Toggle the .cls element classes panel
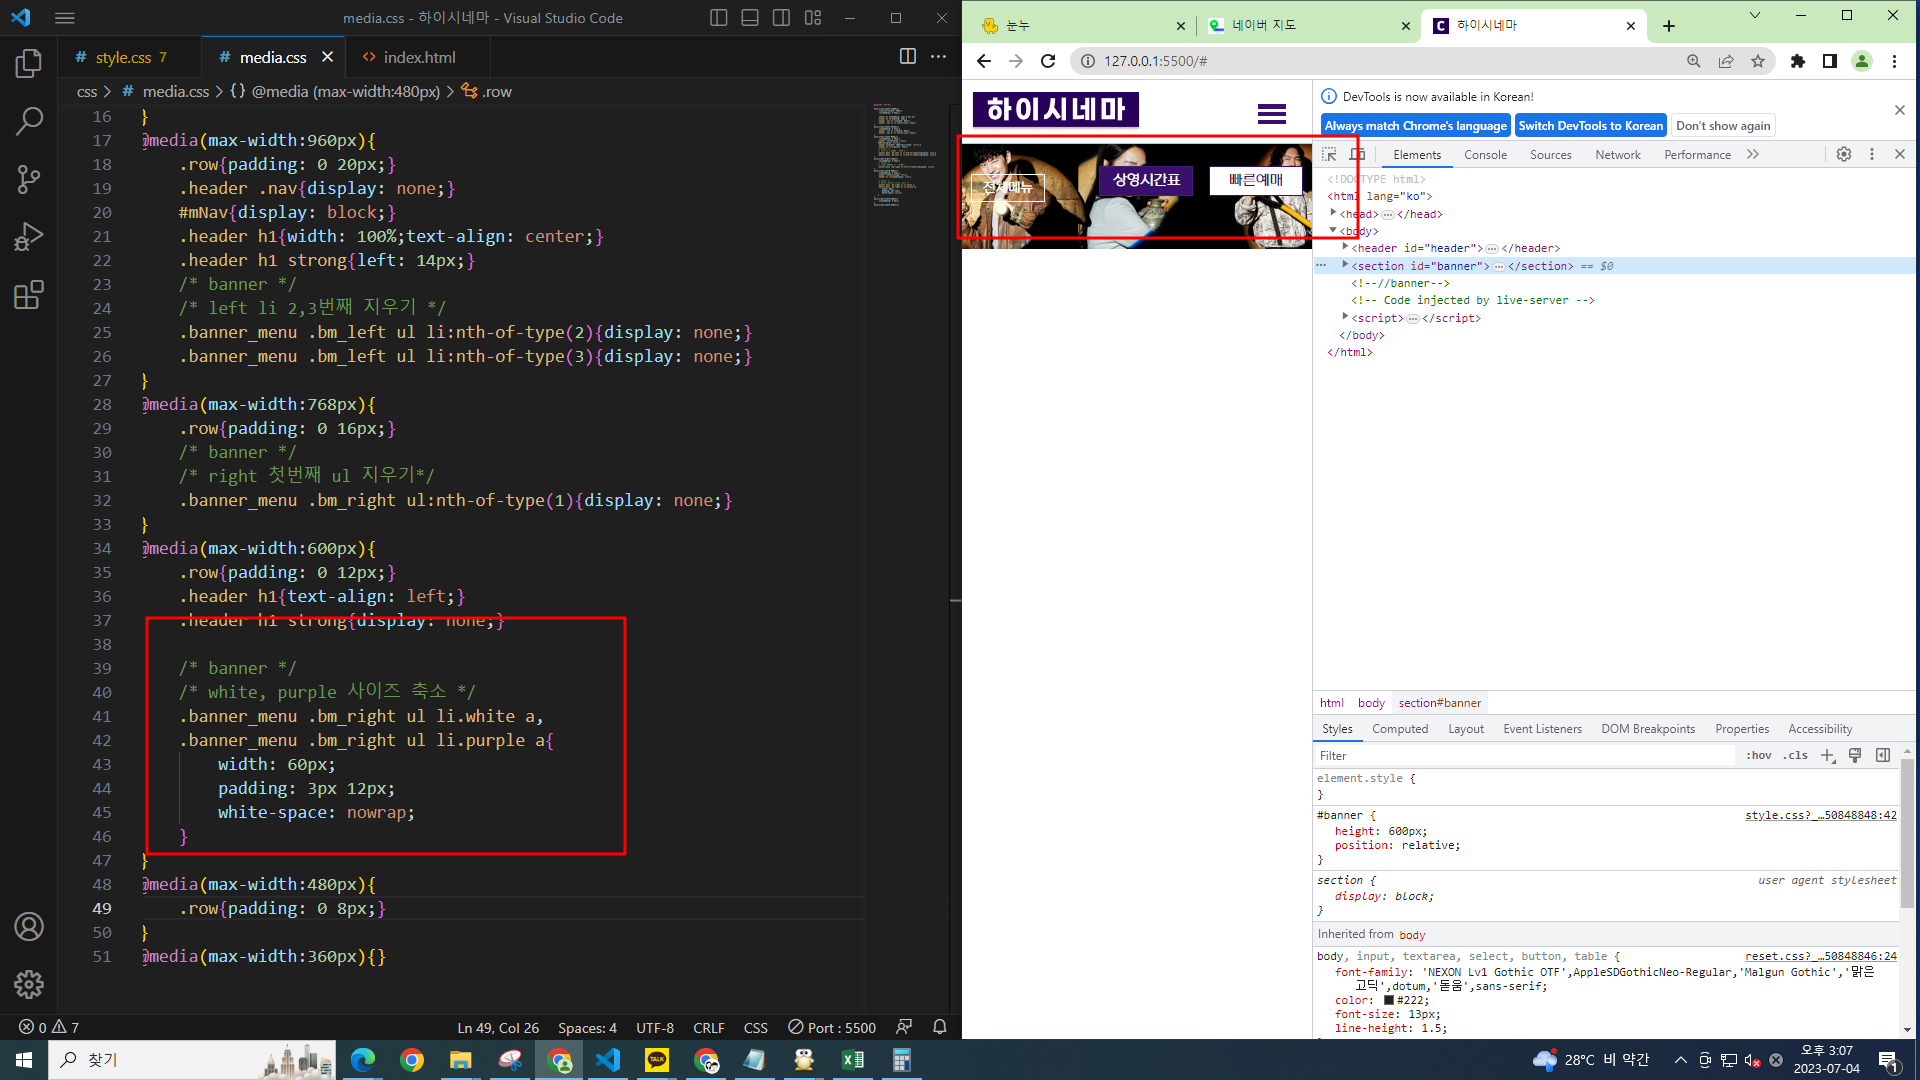Screen dimensions: 1920x1080 [x=1795, y=756]
